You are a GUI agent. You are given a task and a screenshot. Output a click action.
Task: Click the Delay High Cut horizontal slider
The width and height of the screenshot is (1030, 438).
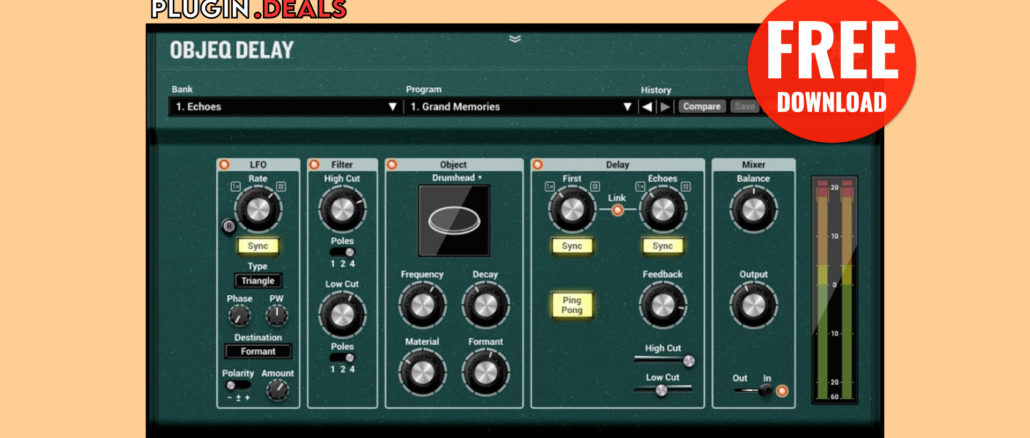(x=663, y=360)
